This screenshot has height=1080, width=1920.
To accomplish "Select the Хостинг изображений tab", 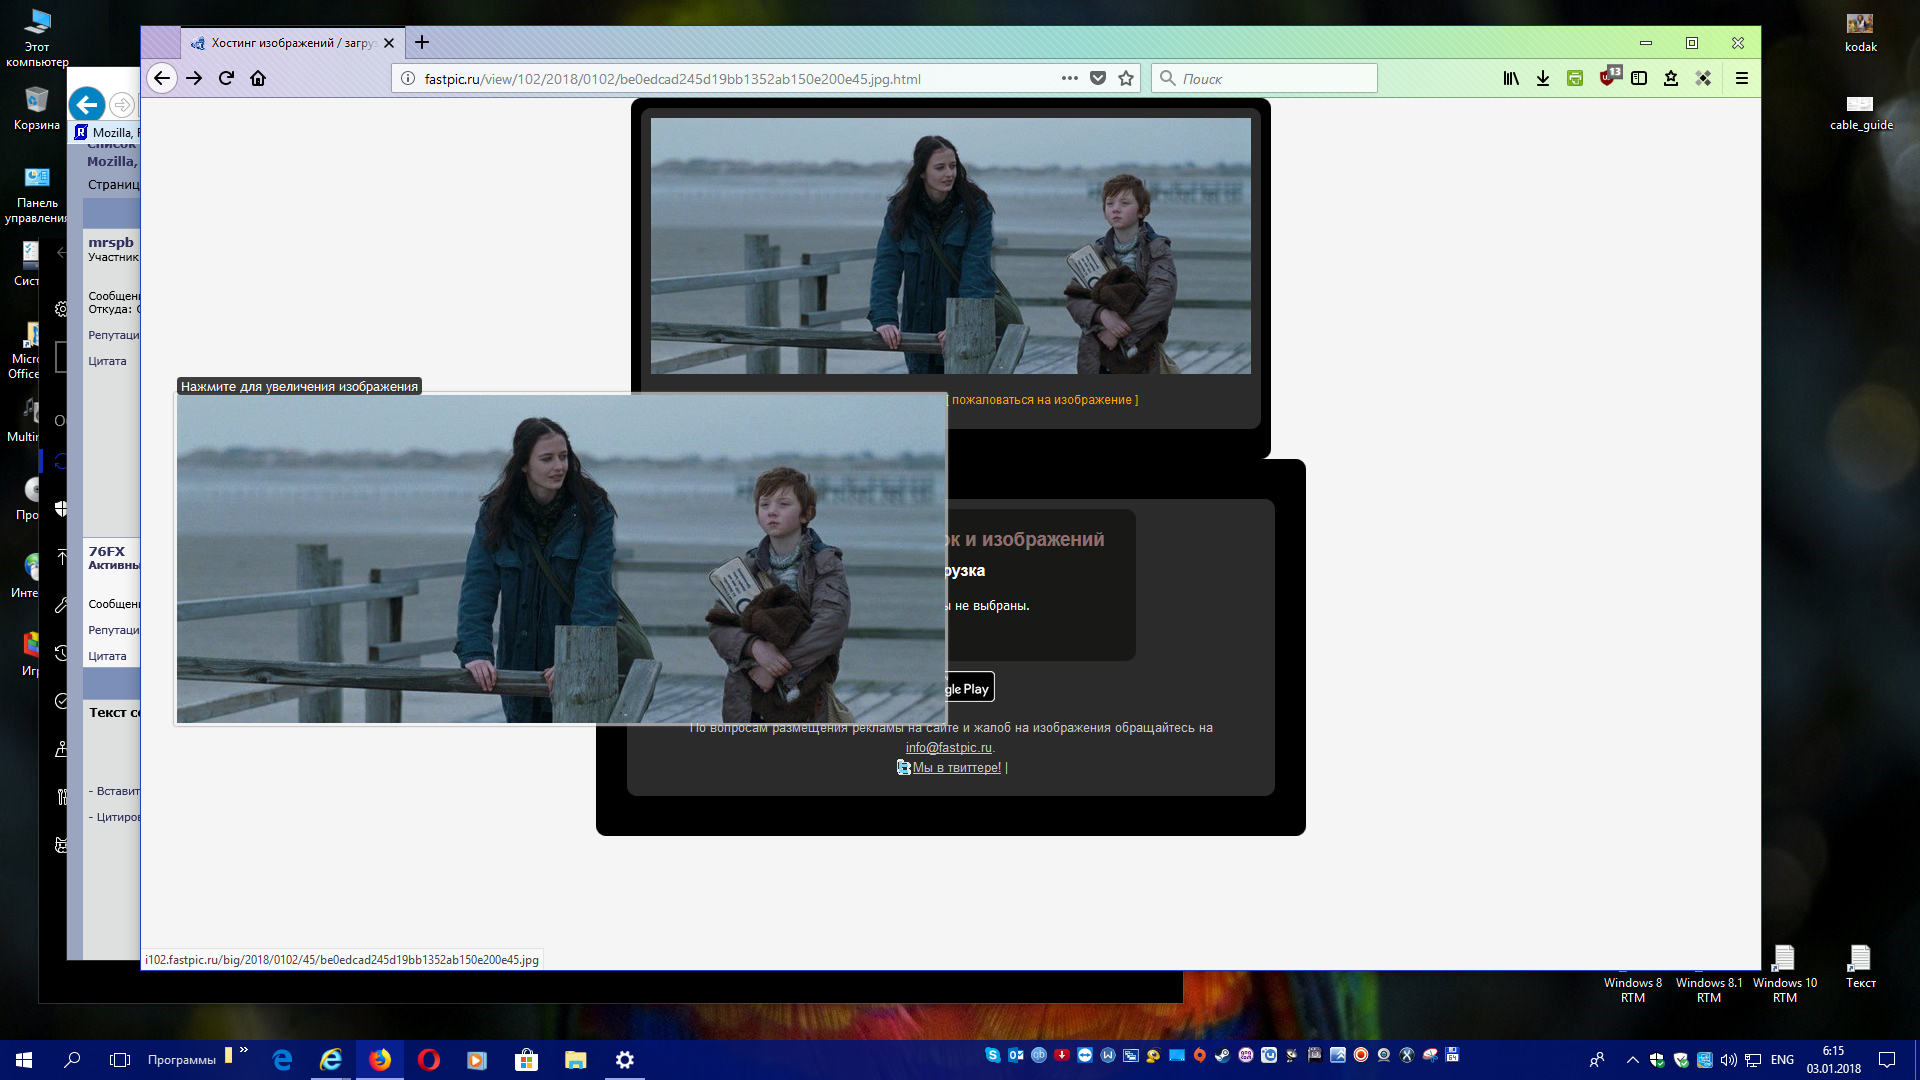I will tap(292, 43).
